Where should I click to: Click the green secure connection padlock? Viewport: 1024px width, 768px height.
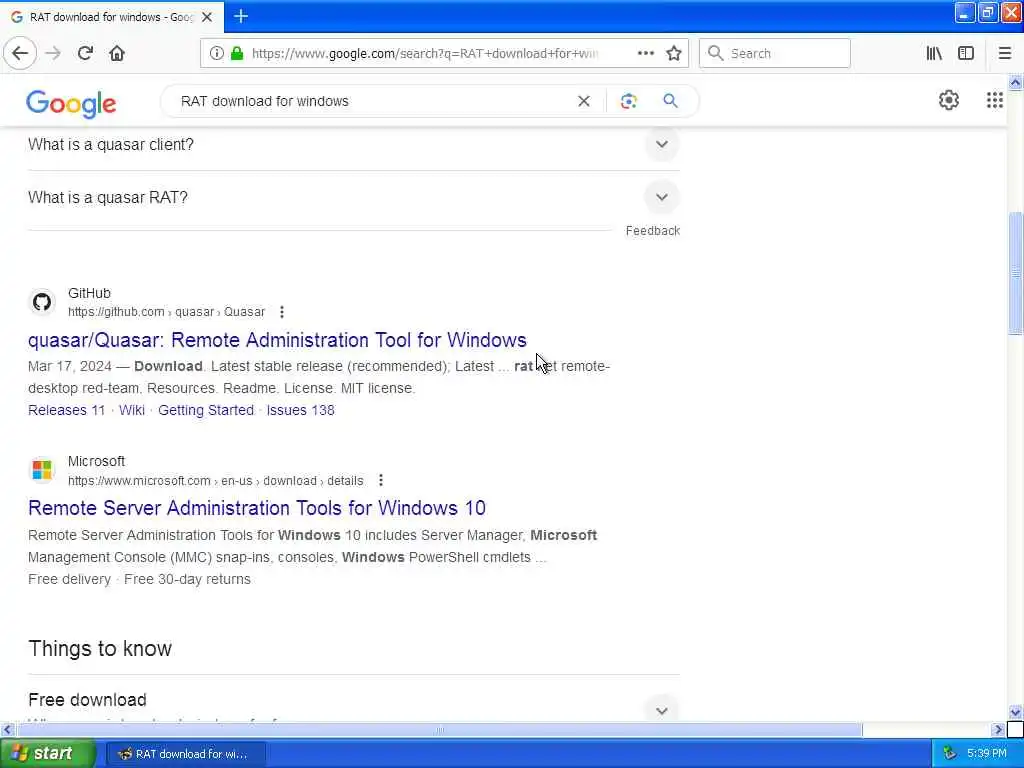click(x=237, y=54)
